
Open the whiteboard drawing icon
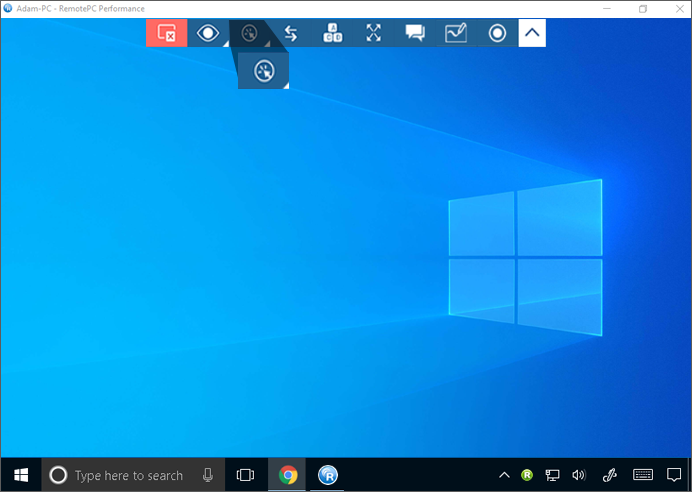[x=456, y=33]
